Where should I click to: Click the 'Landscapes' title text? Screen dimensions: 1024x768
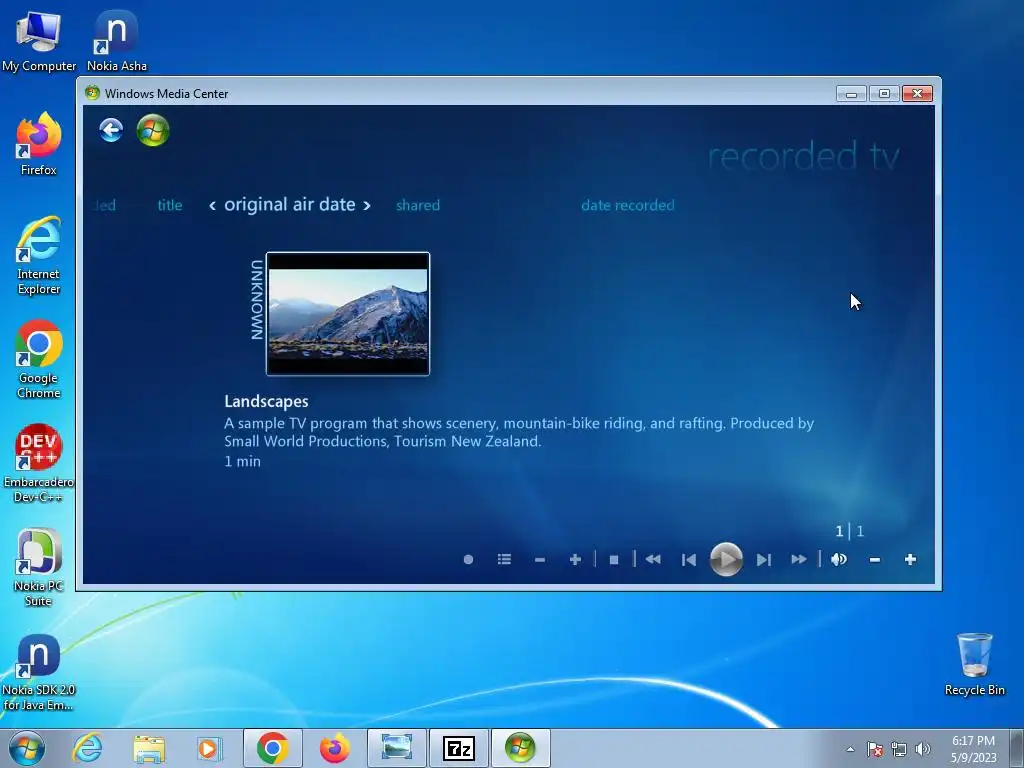tap(266, 401)
